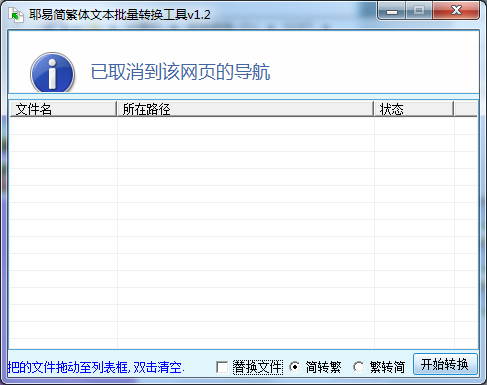This screenshot has height=385, width=487.
Task: Click the 所在路径 column header
Action: pyautogui.click(x=245, y=109)
